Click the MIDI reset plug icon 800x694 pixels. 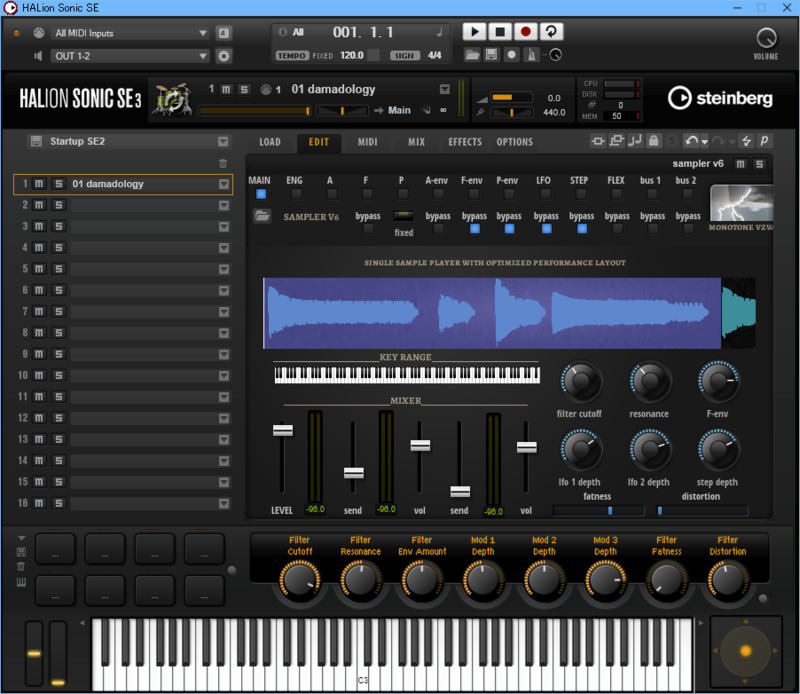(x=39, y=33)
